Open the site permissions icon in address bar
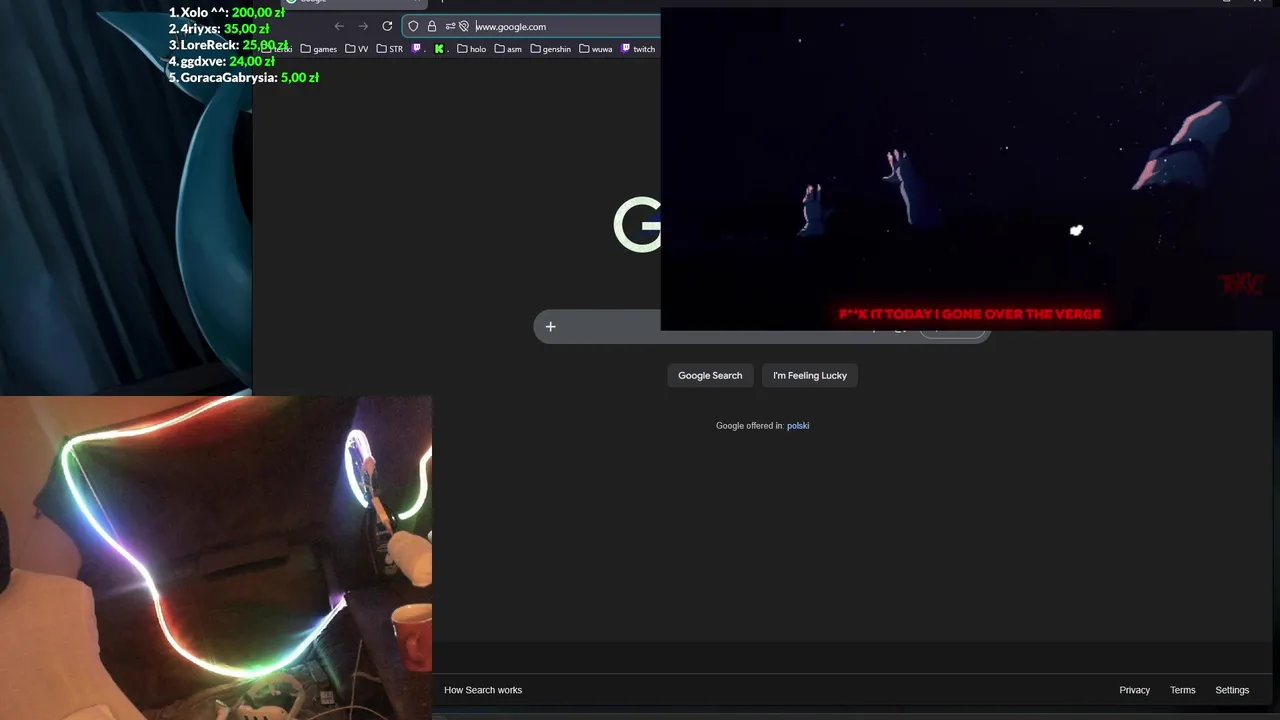 450,26
